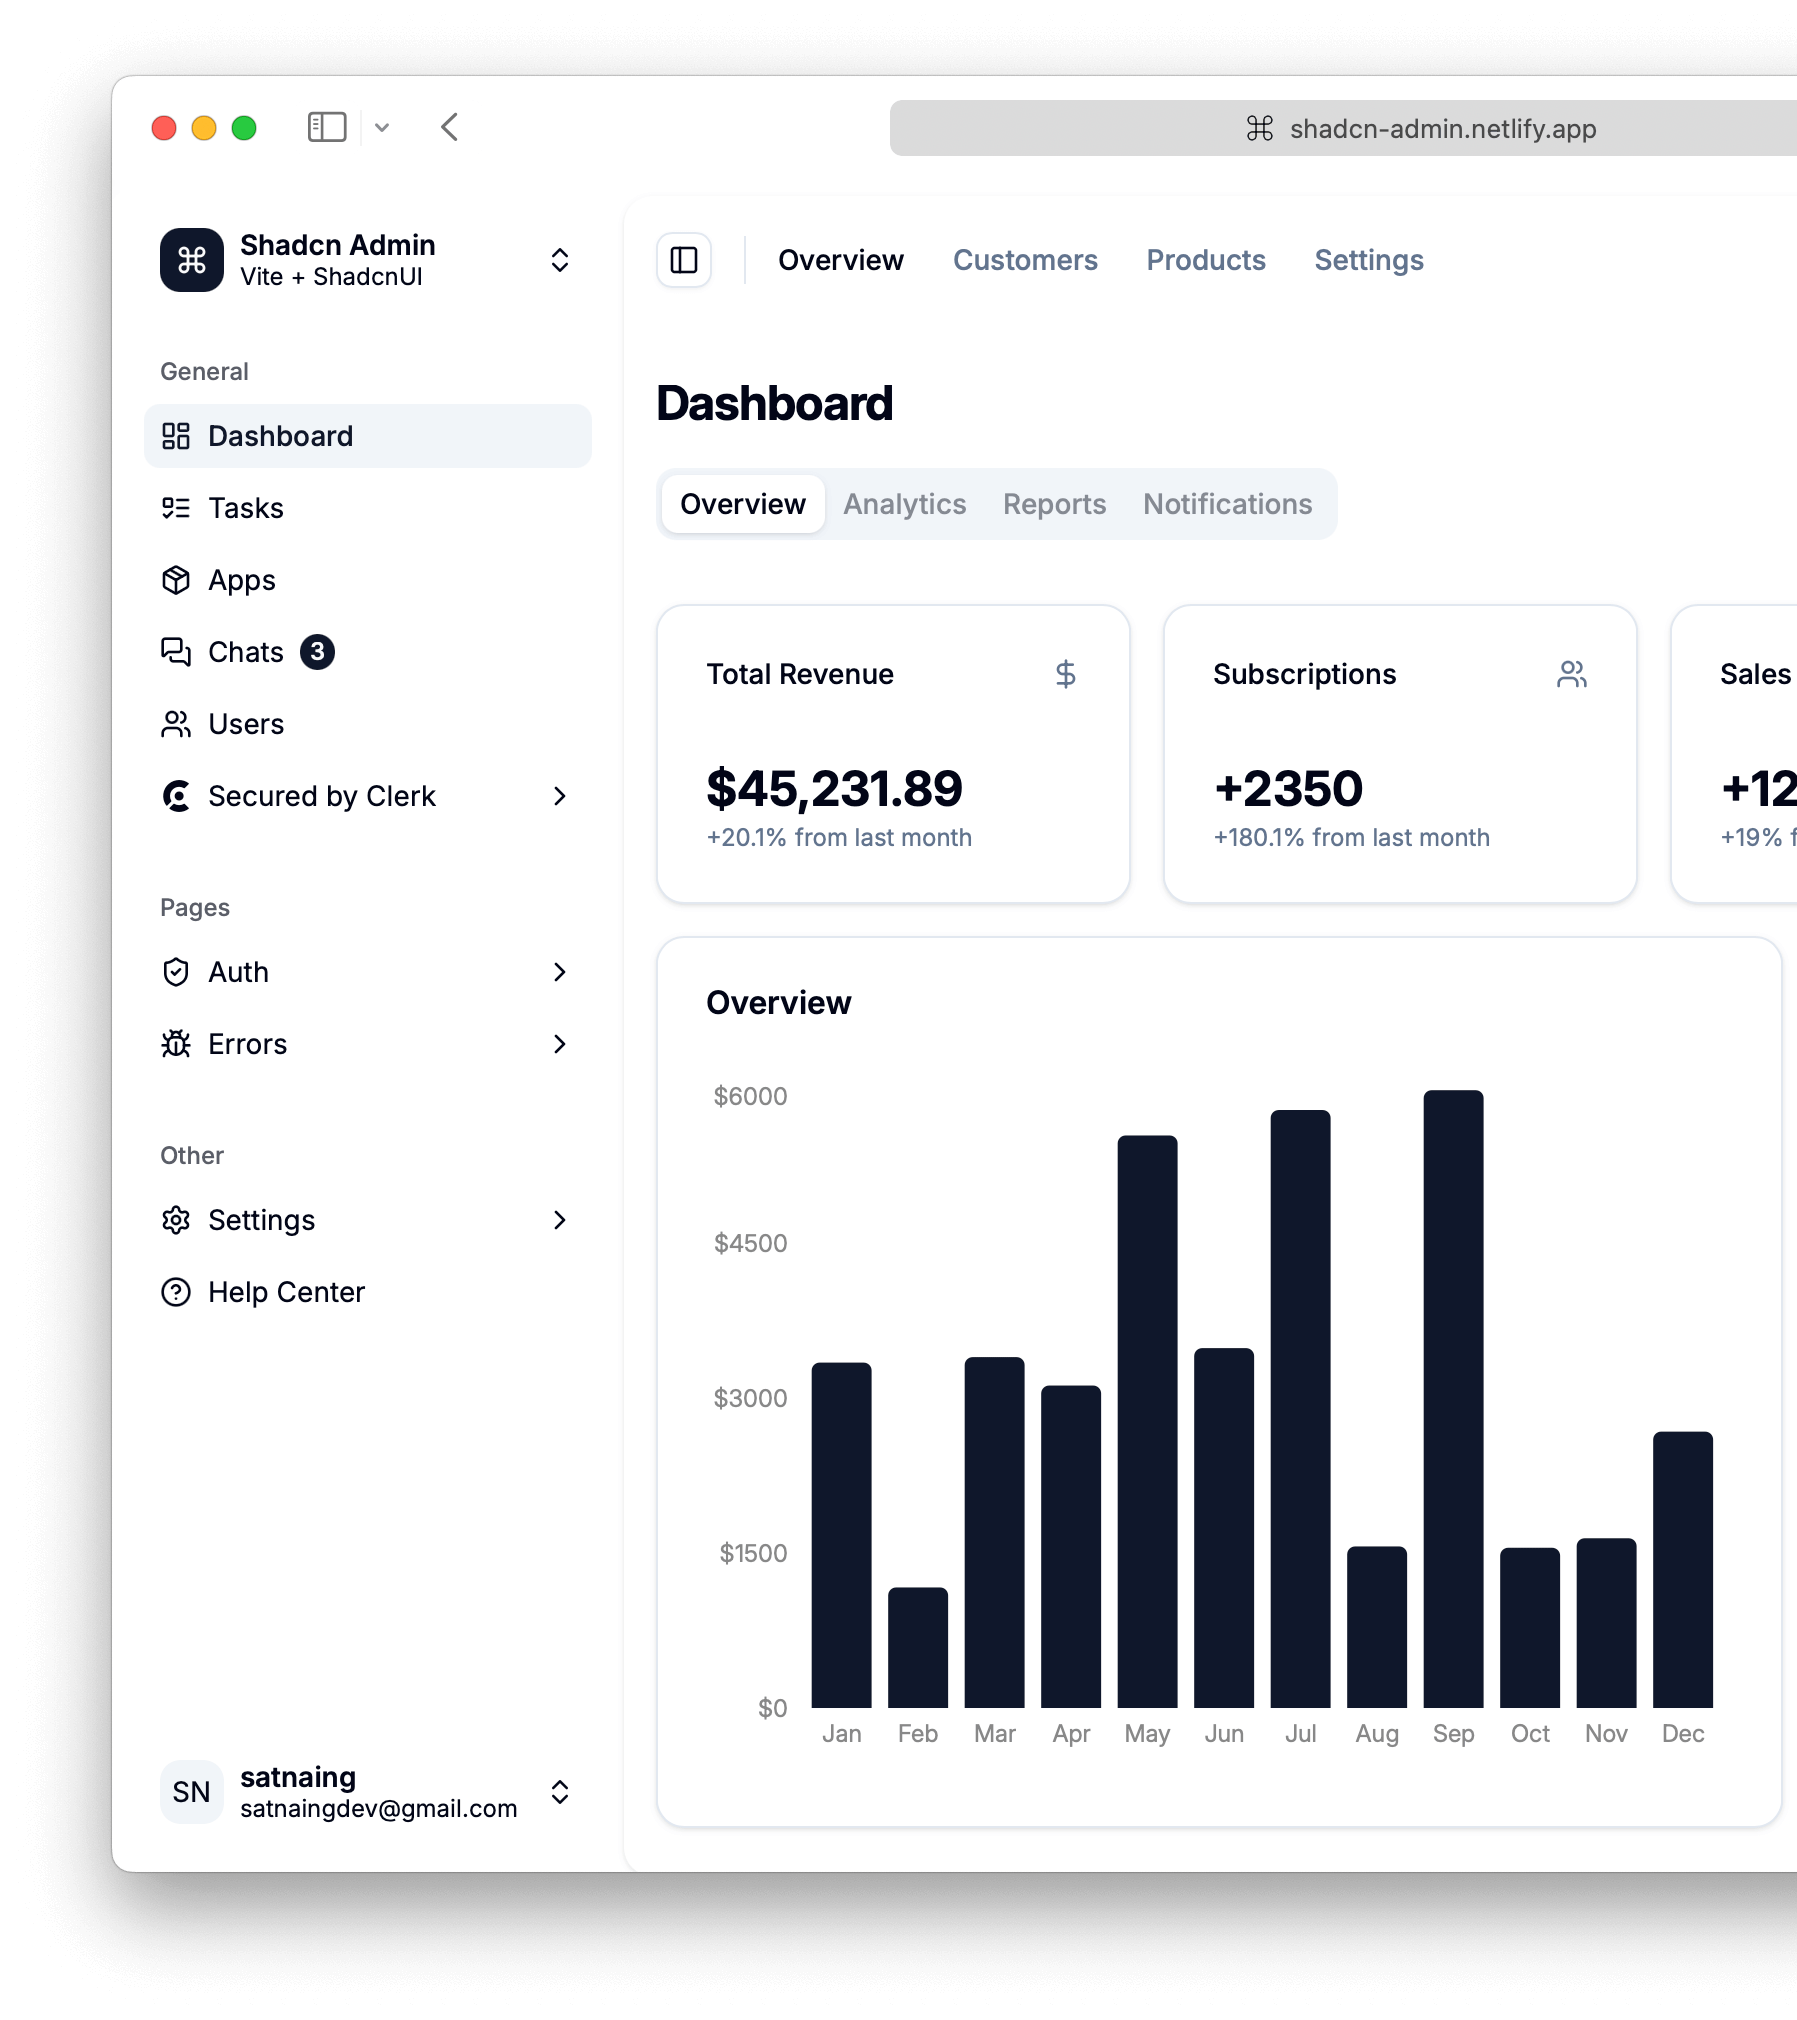The image size is (1797, 2020).
Task: Click the unread count badge on Chats
Action: [316, 652]
